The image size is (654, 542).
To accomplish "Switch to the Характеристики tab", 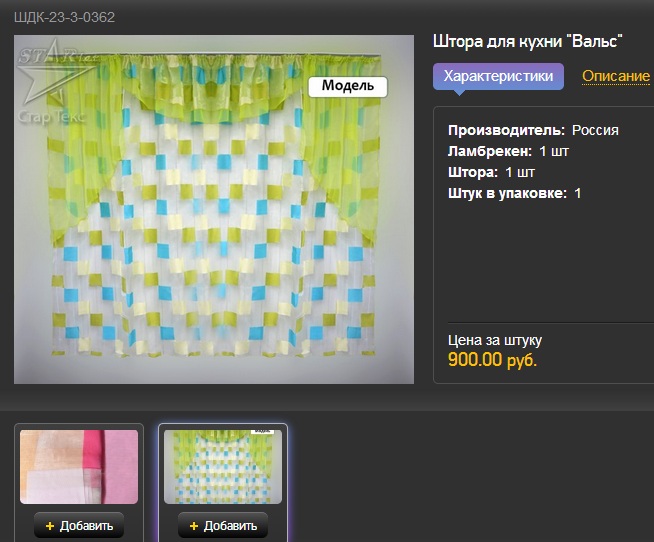I will [x=498, y=76].
